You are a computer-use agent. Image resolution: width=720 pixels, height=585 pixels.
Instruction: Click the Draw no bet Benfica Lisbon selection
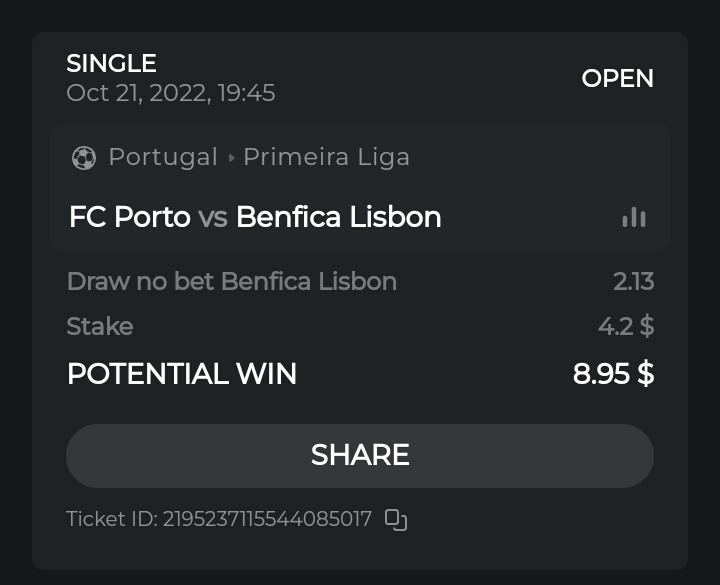click(x=231, y=281)
